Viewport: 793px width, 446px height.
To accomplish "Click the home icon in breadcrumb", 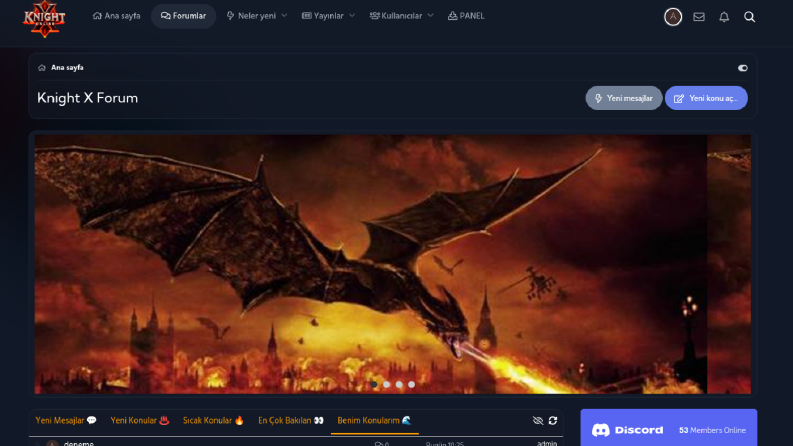I will pyautogui.click(x=42, y=68).
